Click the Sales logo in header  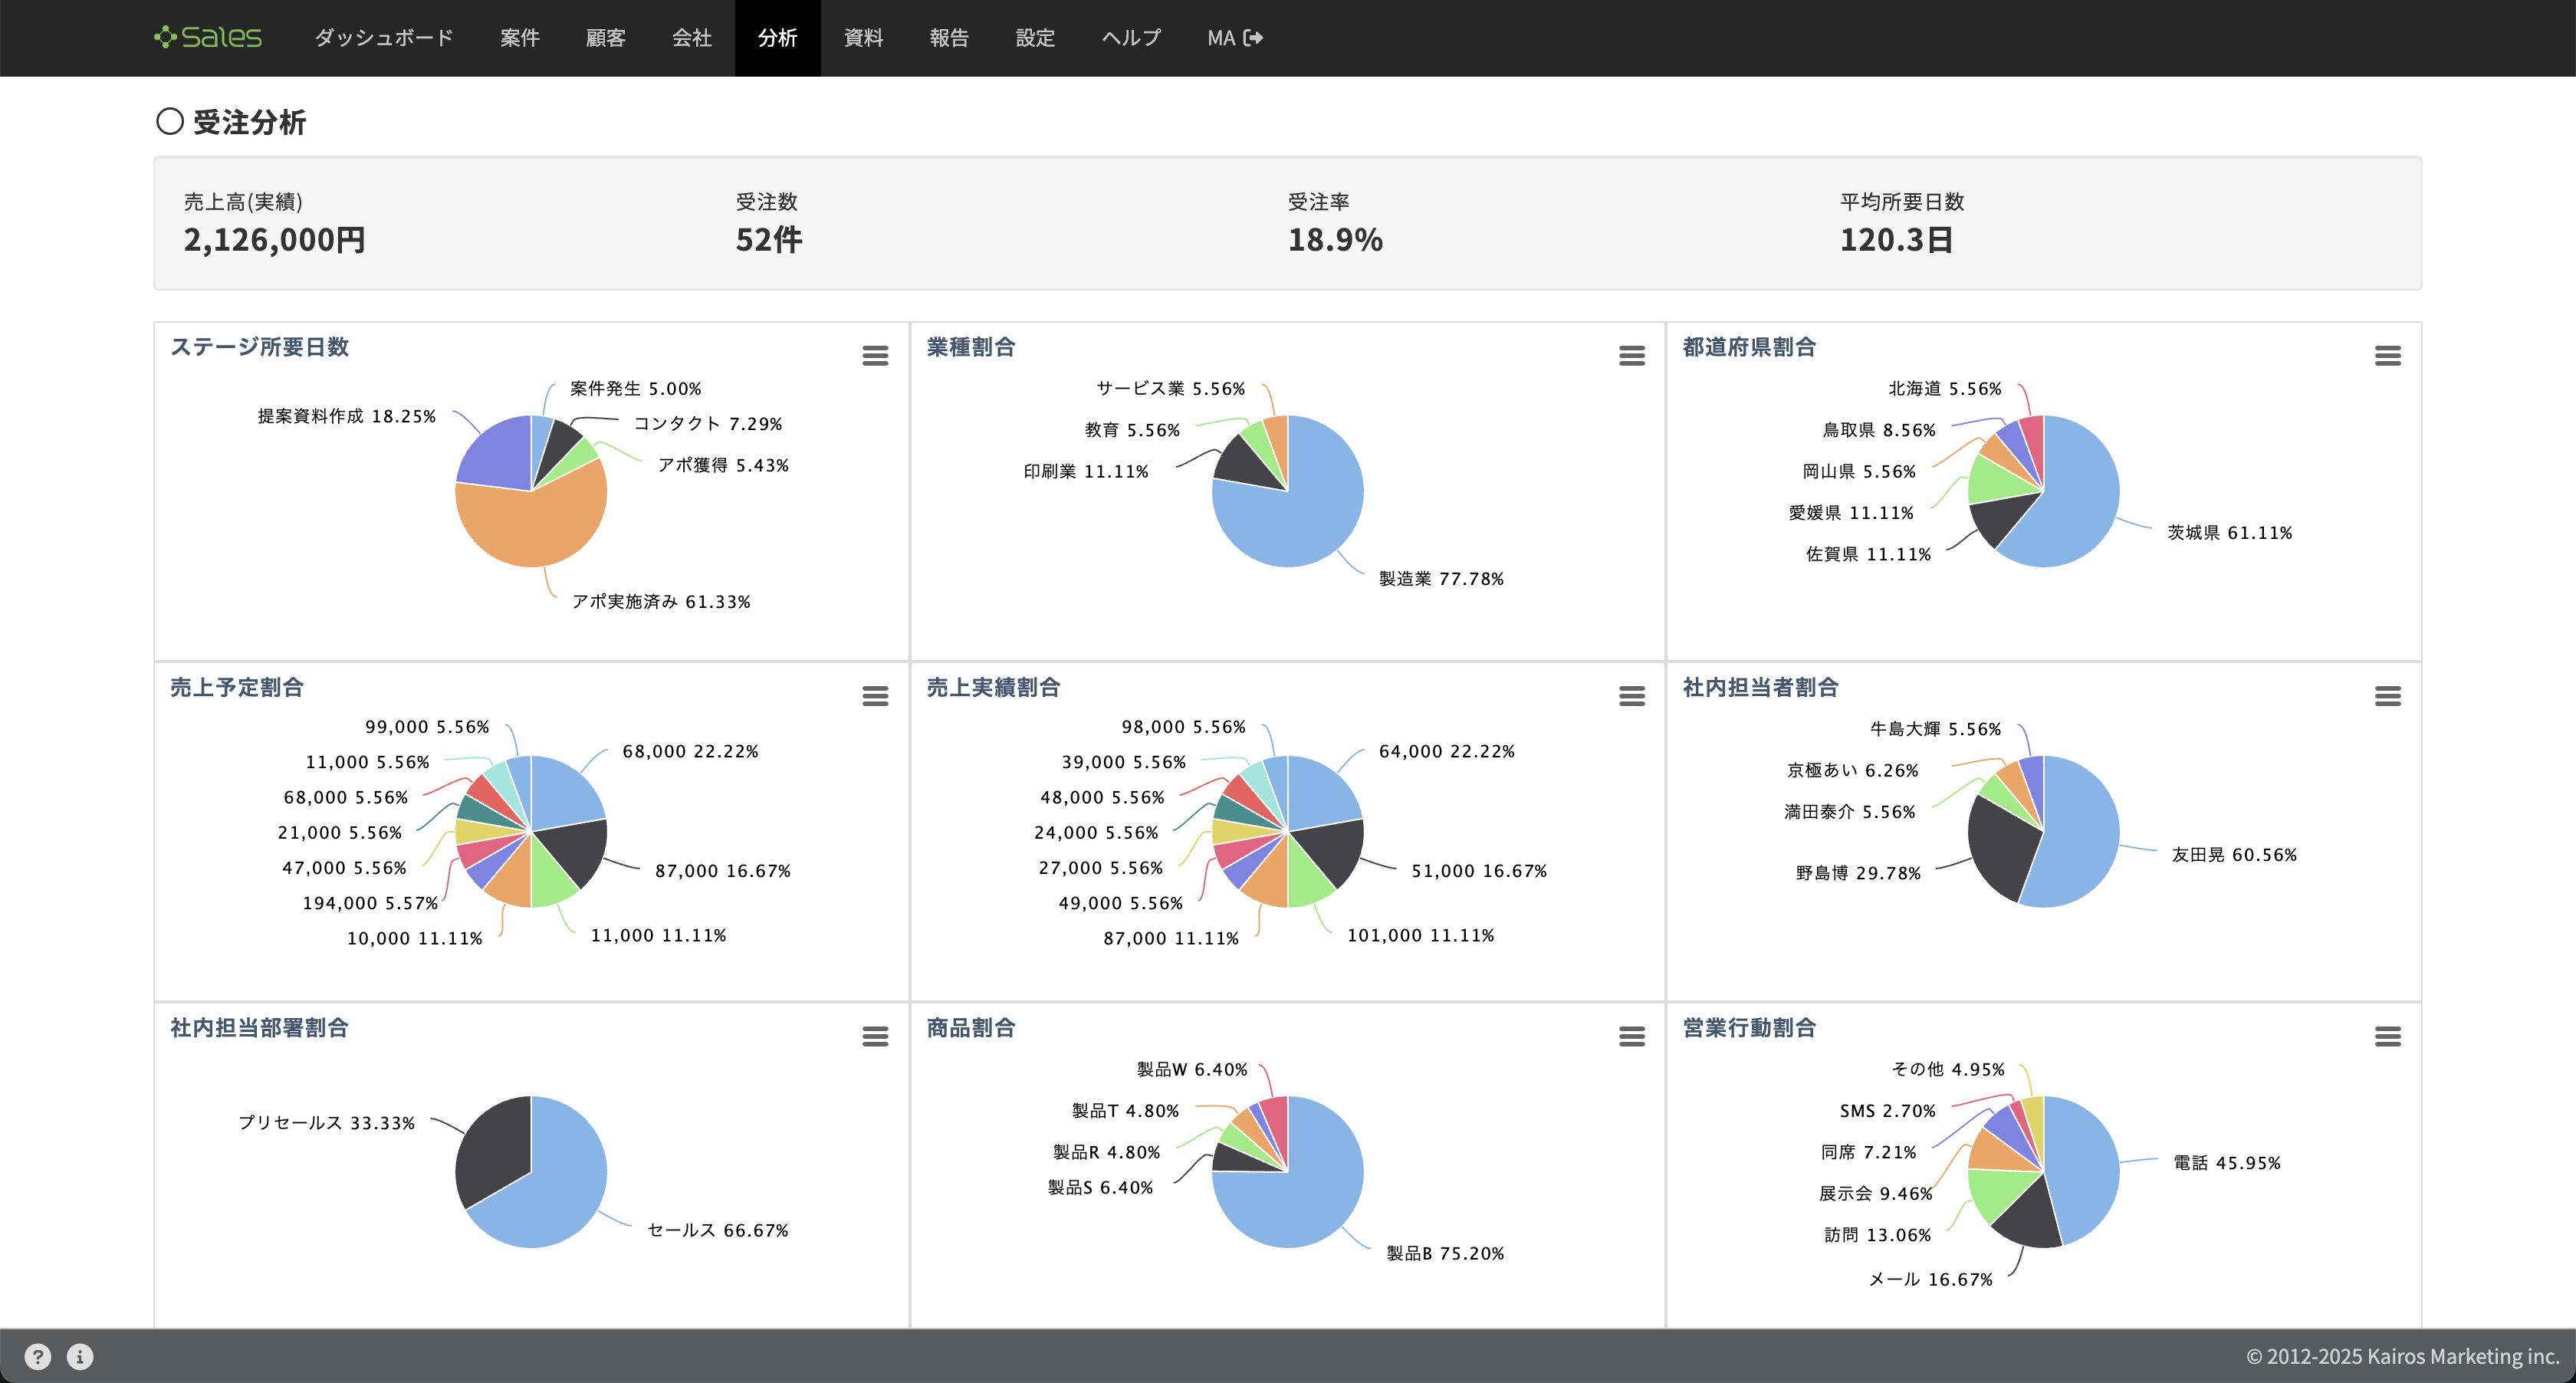(208, 38)
